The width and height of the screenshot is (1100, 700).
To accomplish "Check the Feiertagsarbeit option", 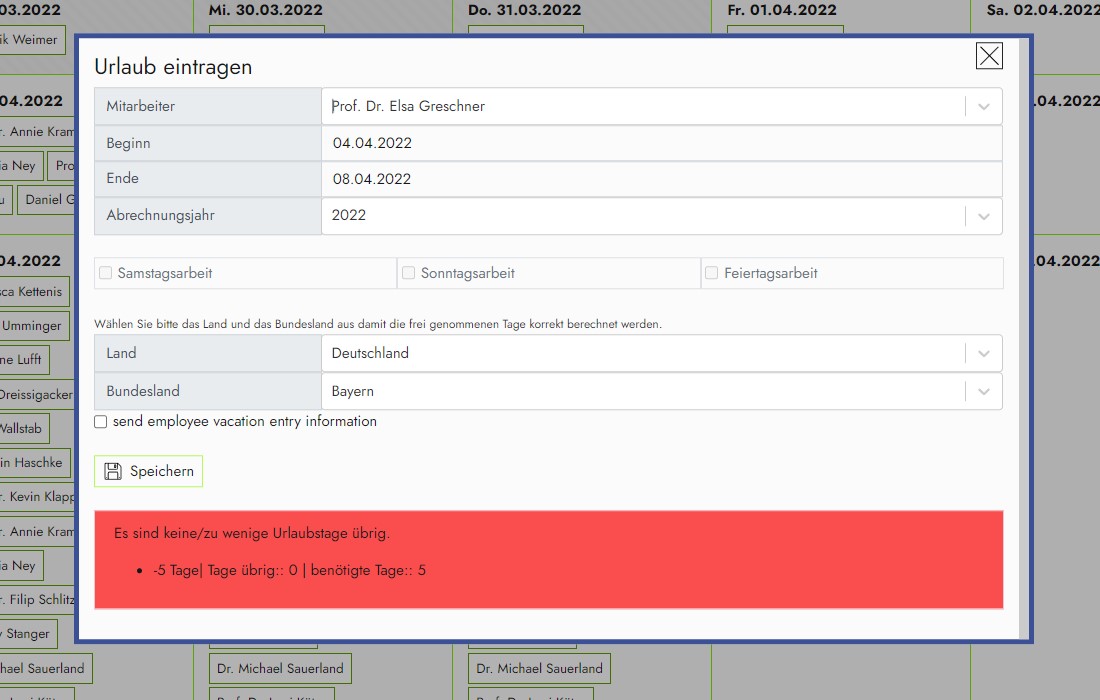I will pos(711,273).
